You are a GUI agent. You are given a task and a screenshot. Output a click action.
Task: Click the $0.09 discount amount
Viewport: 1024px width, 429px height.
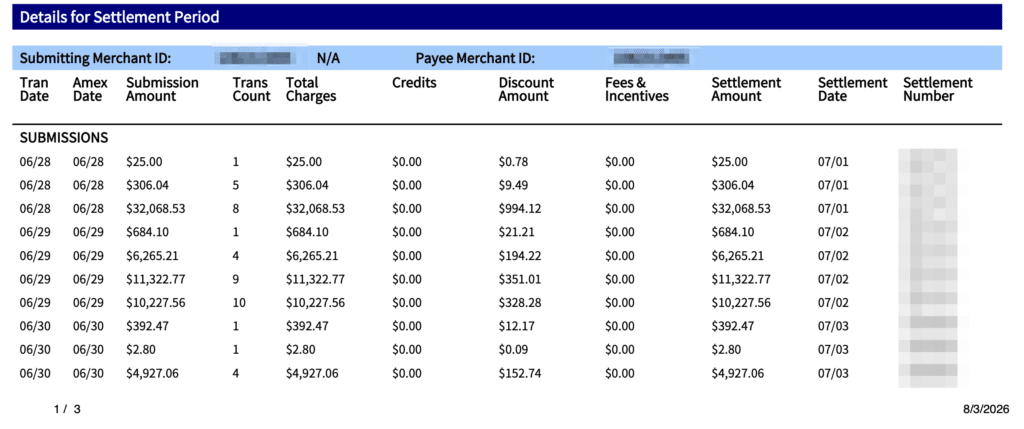[x=513, y=350]
